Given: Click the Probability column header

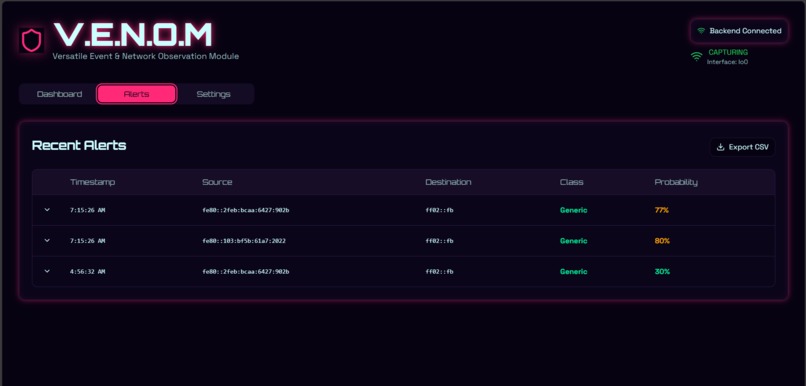Looking at the screenshot, I should click(676, 182).
